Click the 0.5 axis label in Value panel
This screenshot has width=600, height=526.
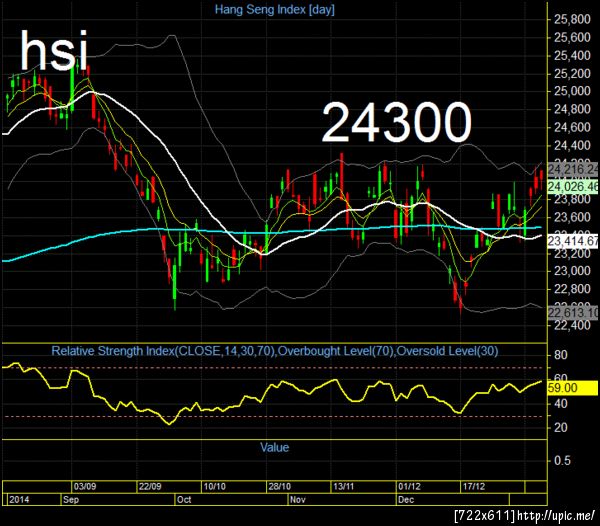tap(562, 460)
